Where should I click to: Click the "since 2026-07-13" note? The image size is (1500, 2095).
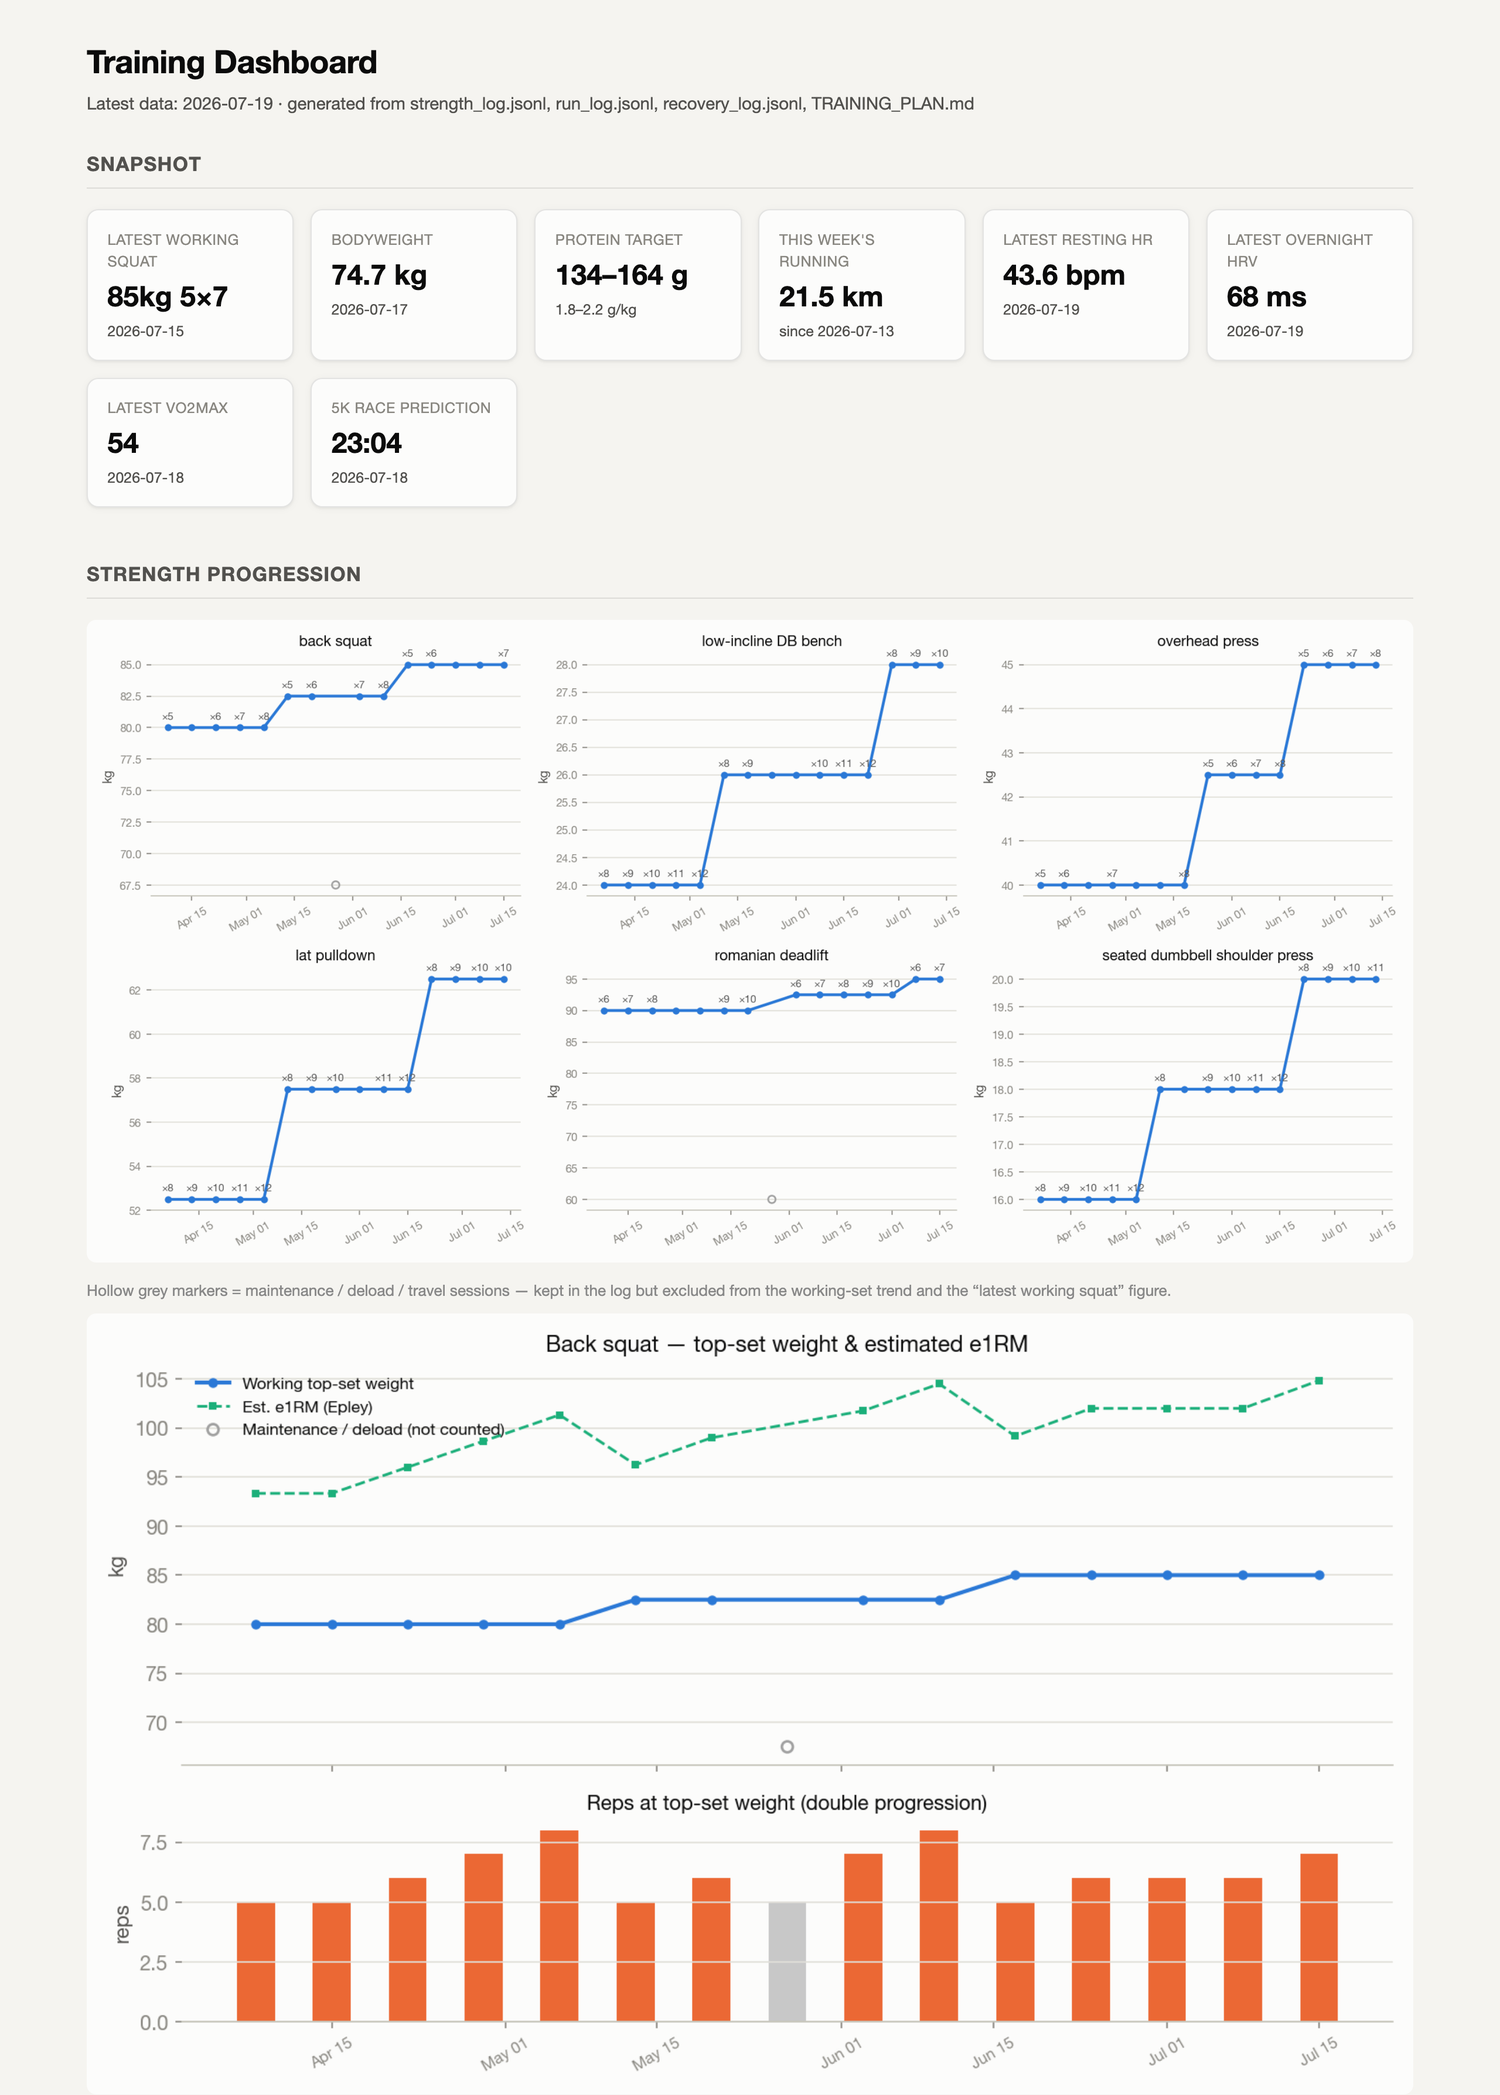(836, 331)
